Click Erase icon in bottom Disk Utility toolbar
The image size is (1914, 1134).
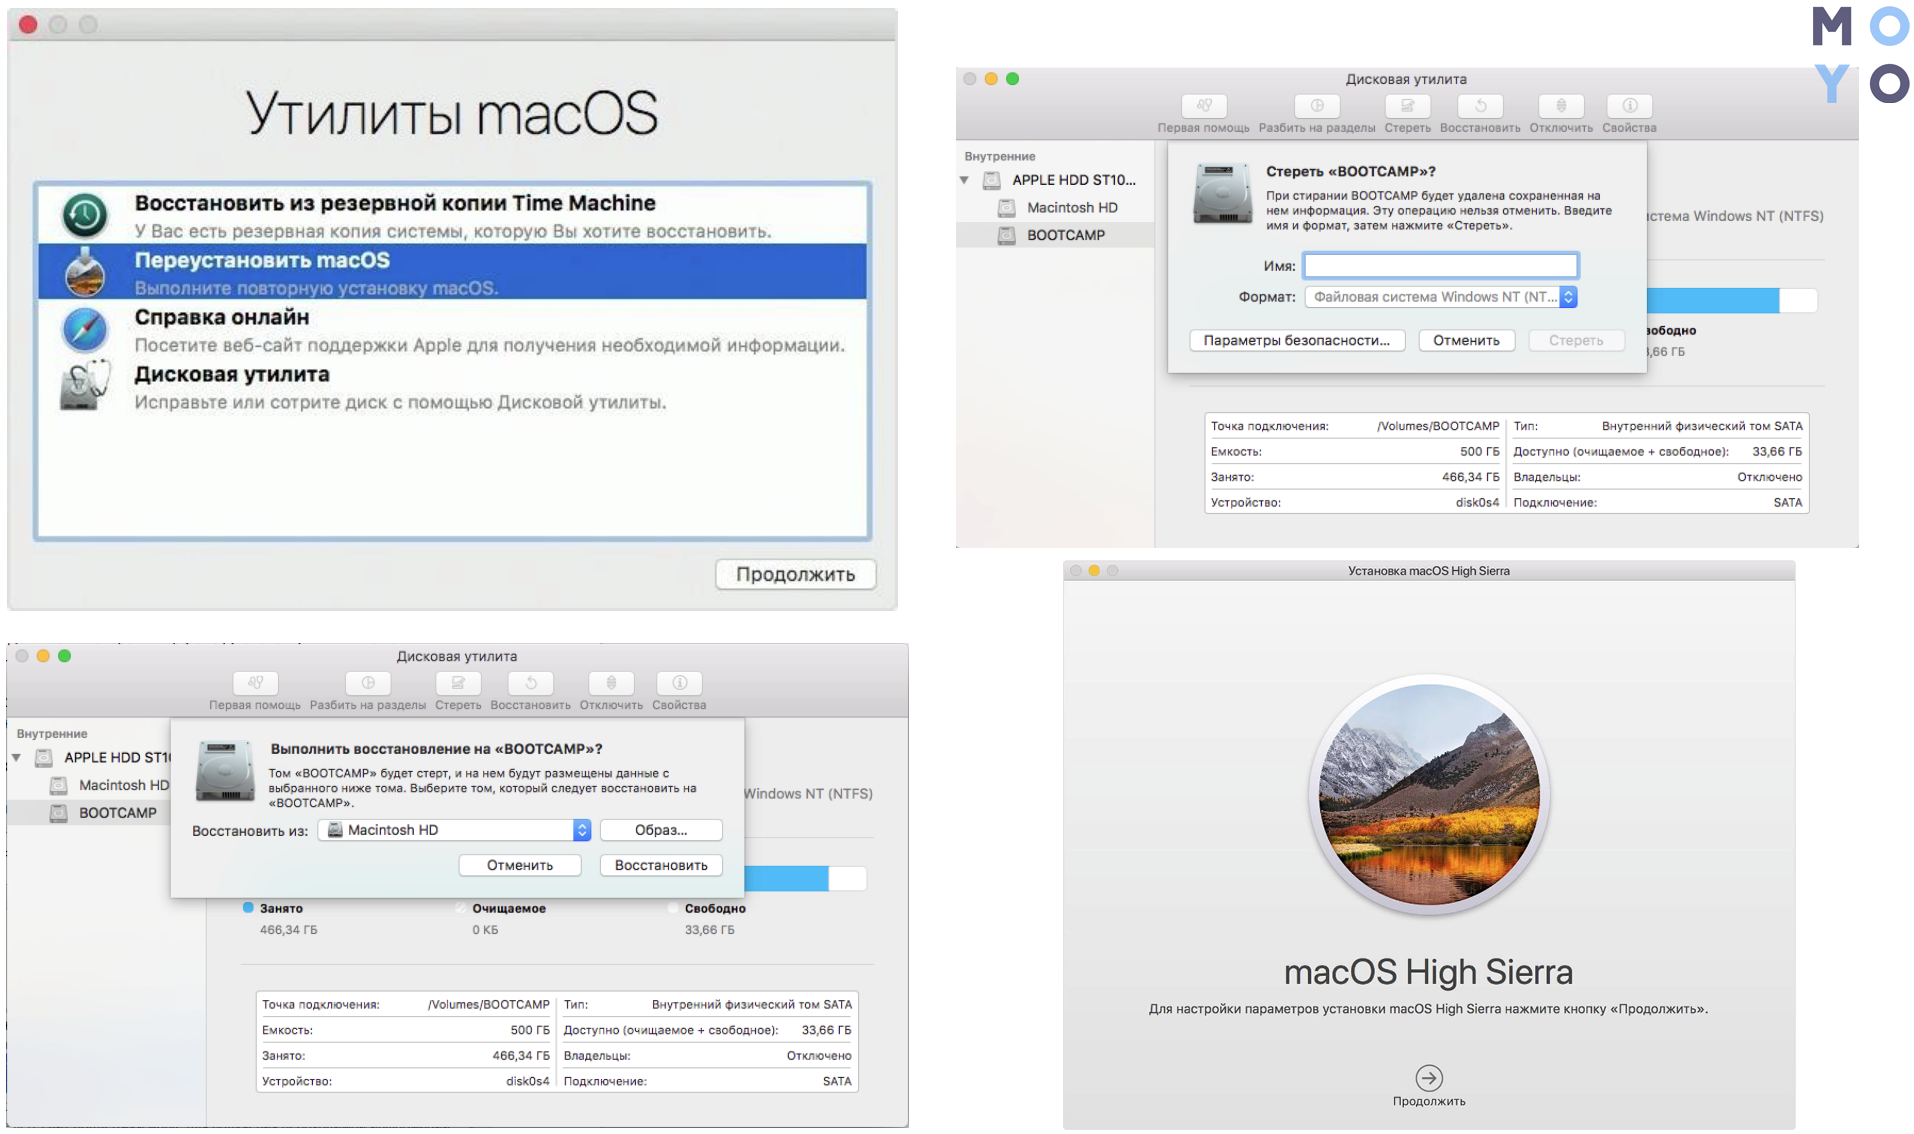point(458,683)
